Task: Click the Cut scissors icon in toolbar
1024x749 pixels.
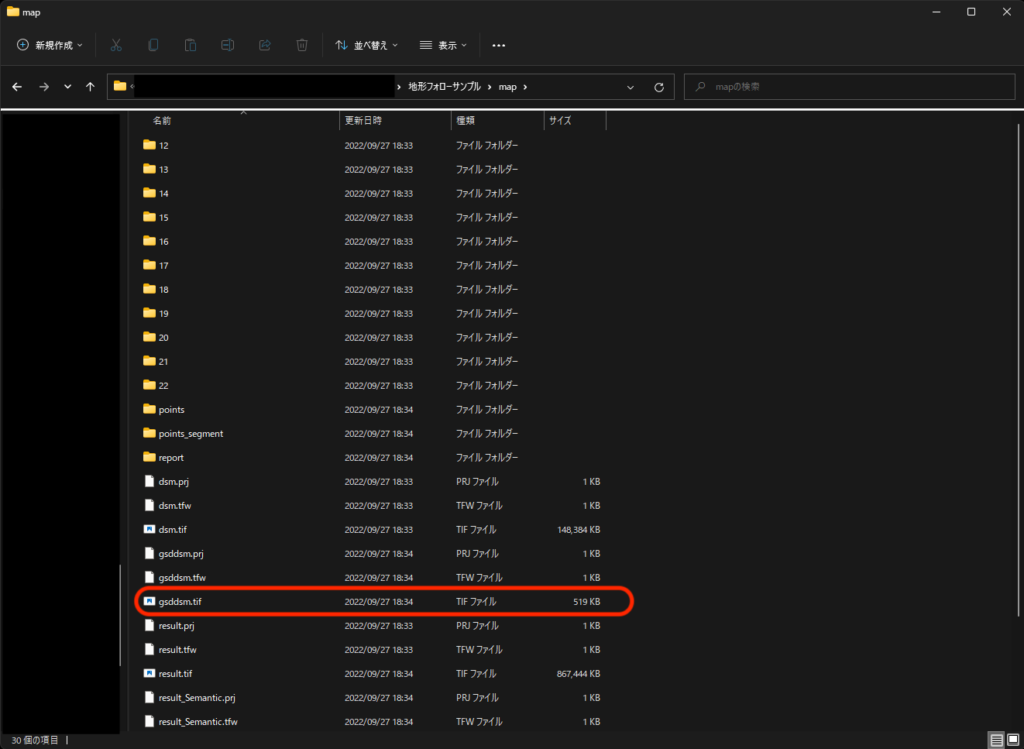Action: (116, 45)
